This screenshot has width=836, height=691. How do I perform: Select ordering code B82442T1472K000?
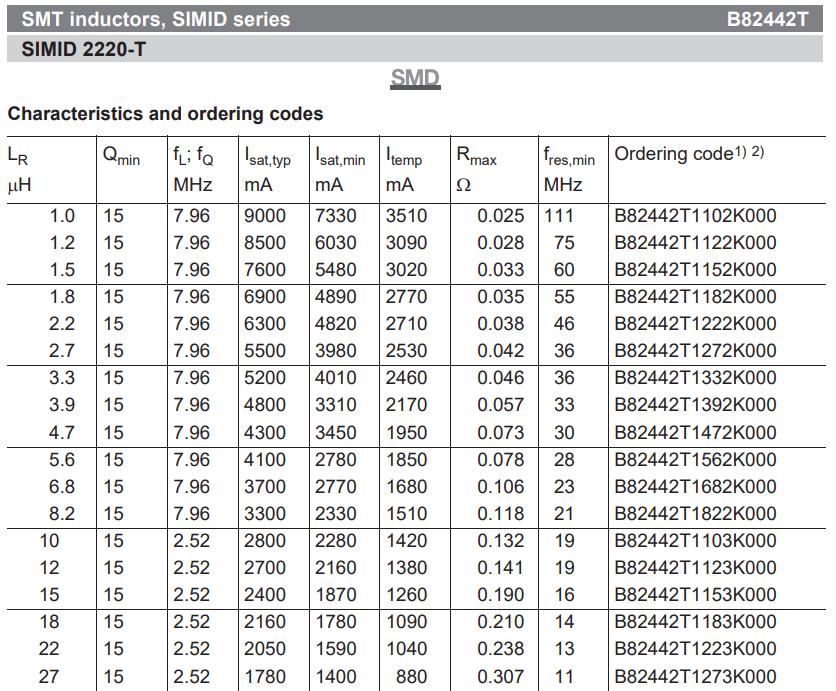point(695,432)
